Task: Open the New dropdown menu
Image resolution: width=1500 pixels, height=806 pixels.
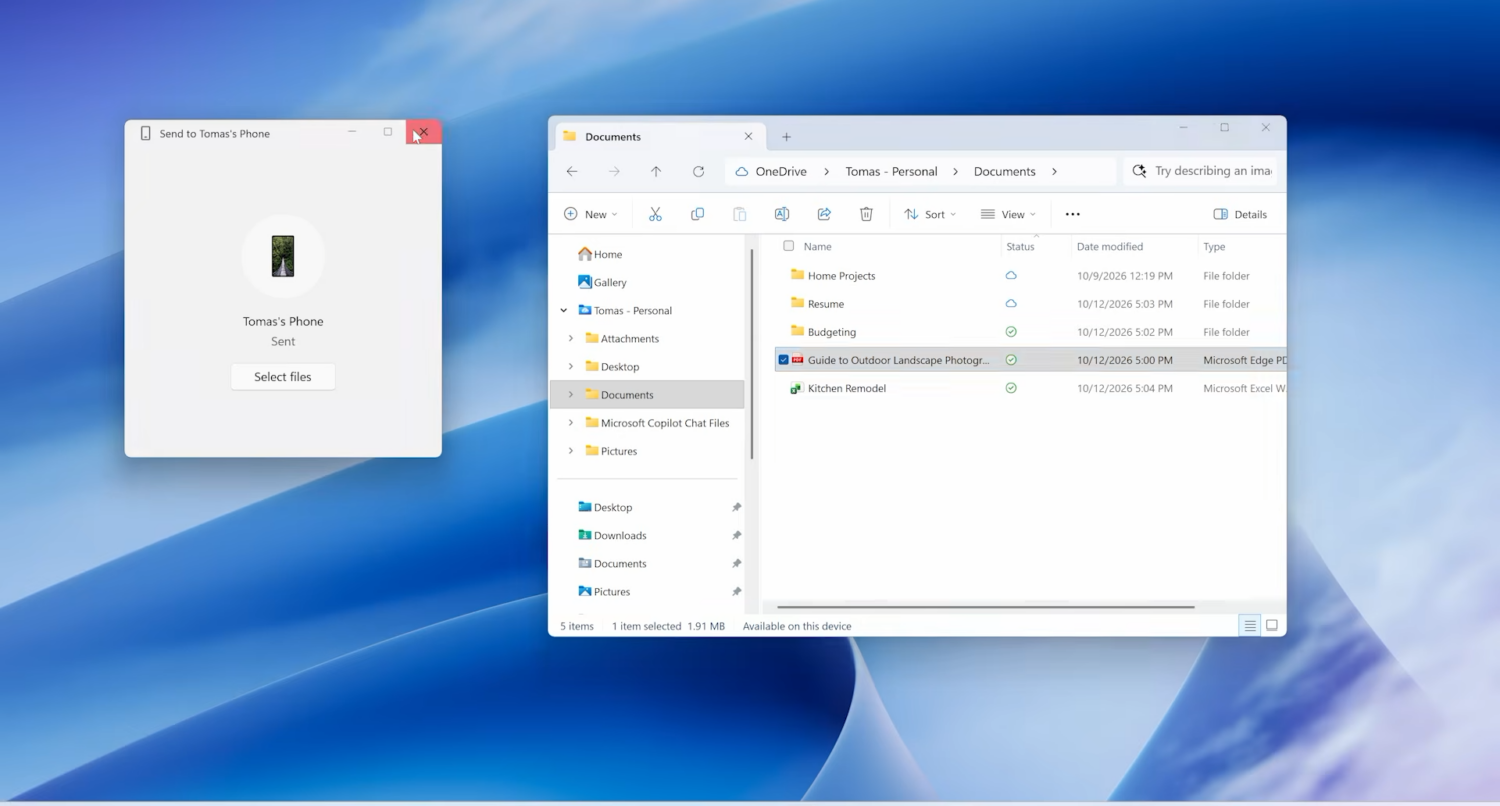Action: pyautogui.click(x=591, y=214)
